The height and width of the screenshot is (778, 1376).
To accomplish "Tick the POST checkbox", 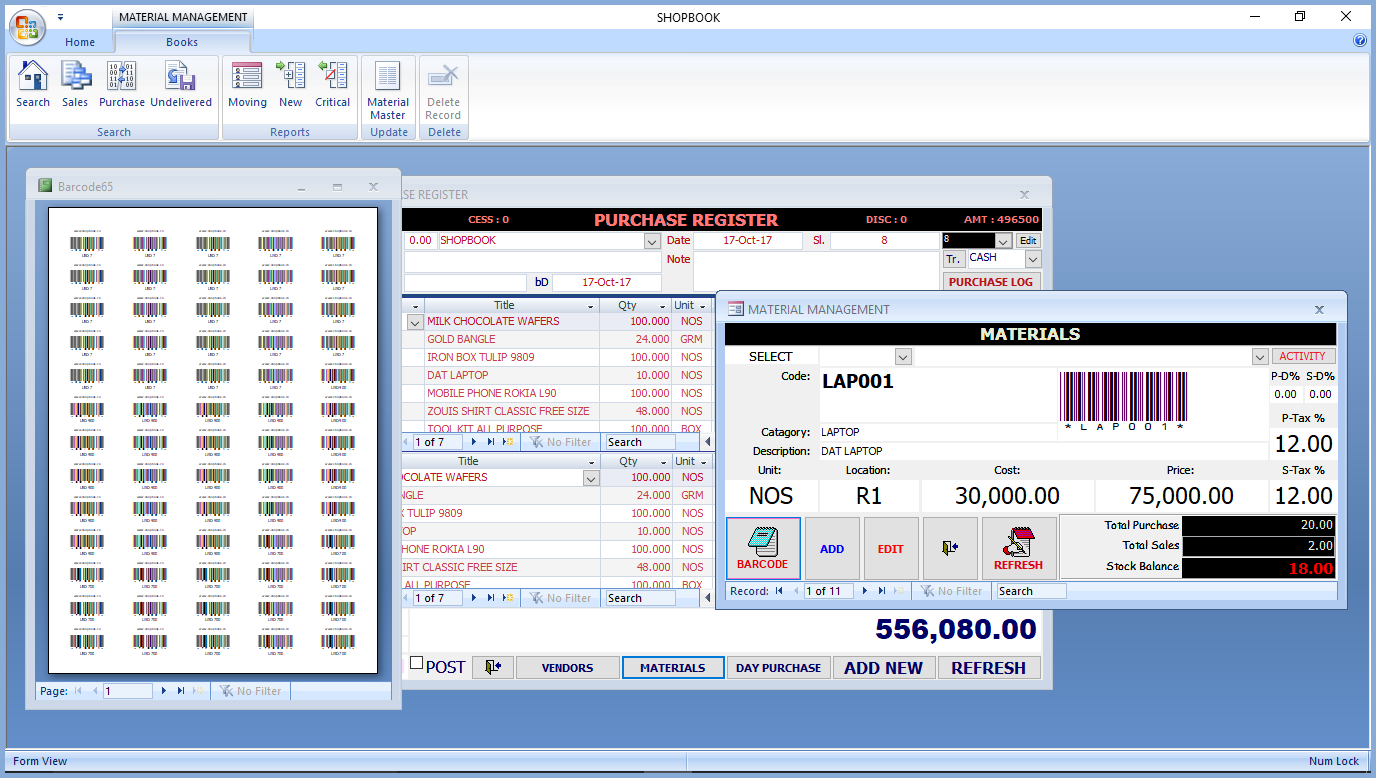I will point(417,665).
